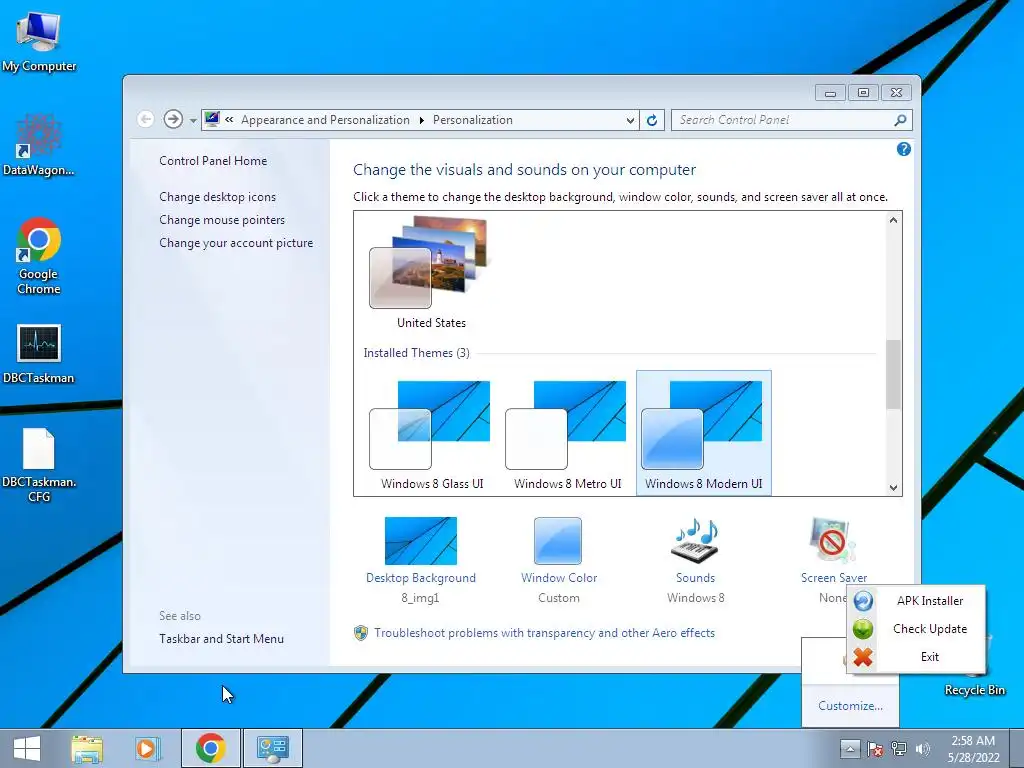Apply the Windows 8 Metro UI theme

pos(567,435)
